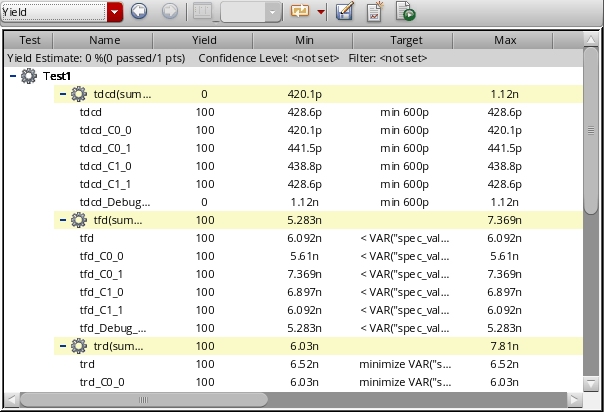Click the save results disk icon
Screen dimensions: 604x412
(x=345, y=12)
